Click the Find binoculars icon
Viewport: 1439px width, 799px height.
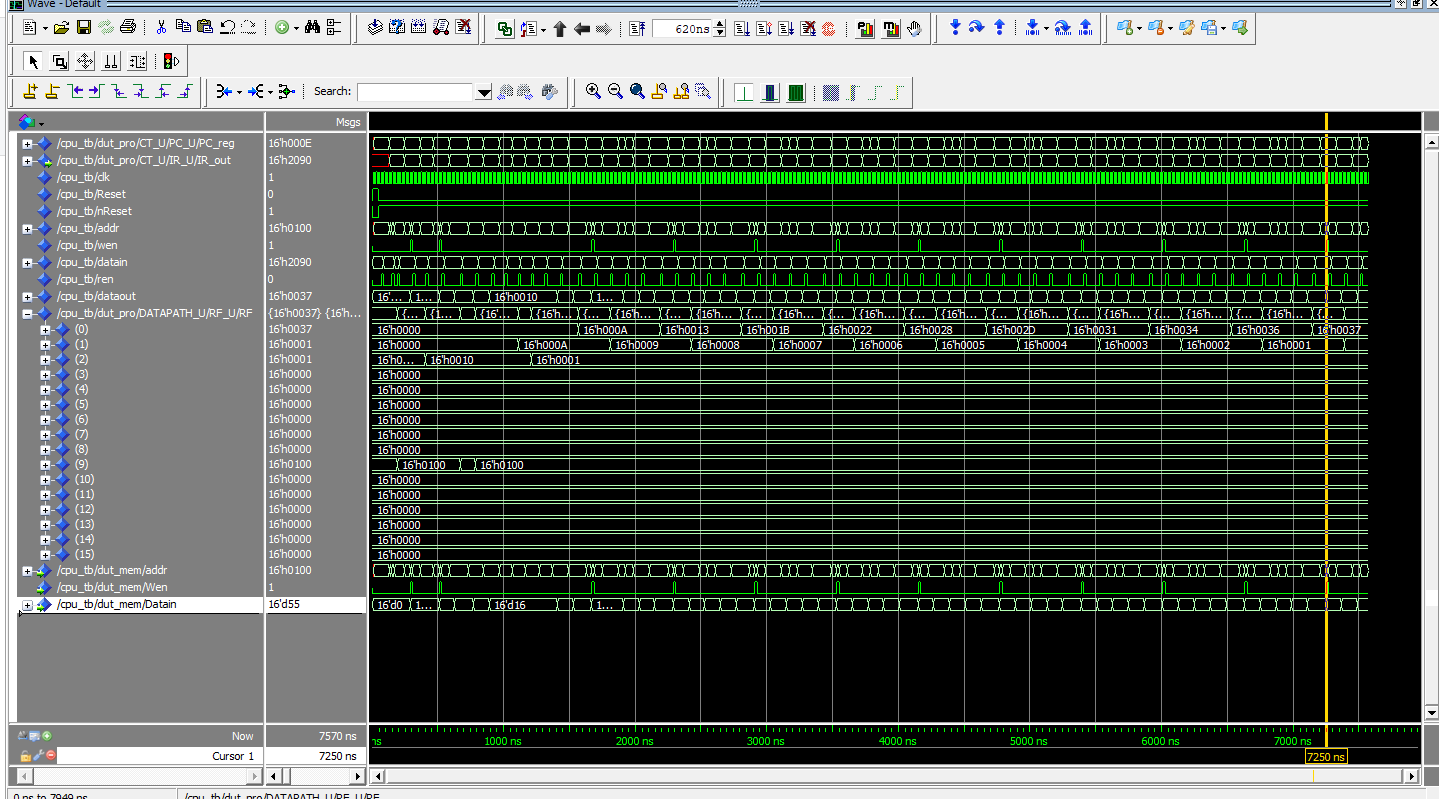312,28
